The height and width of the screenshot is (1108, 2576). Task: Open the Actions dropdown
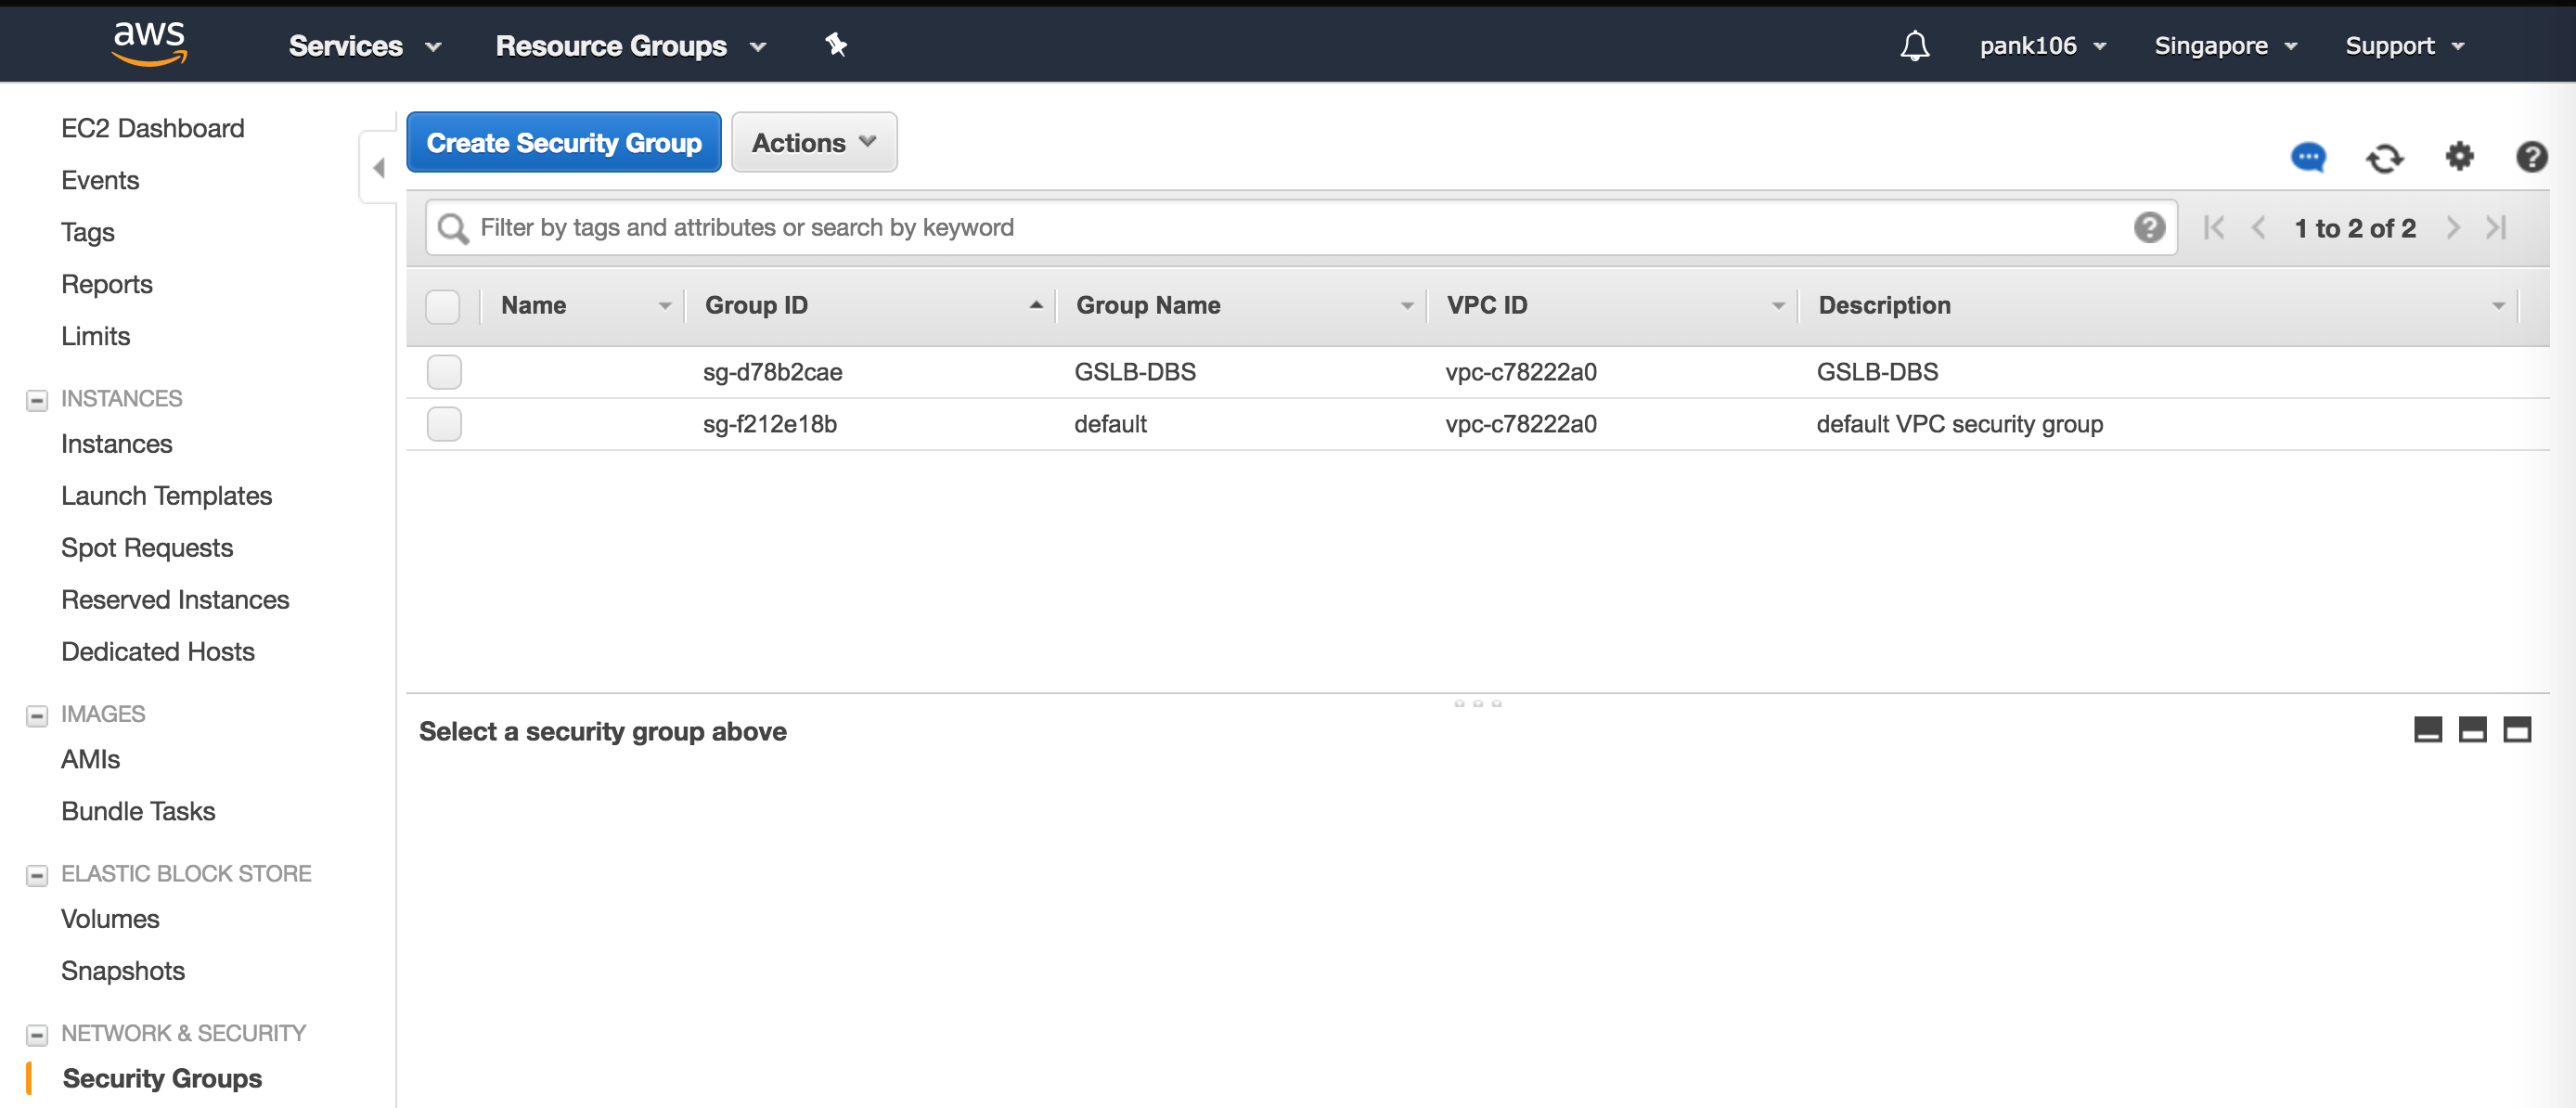[813, 143]
